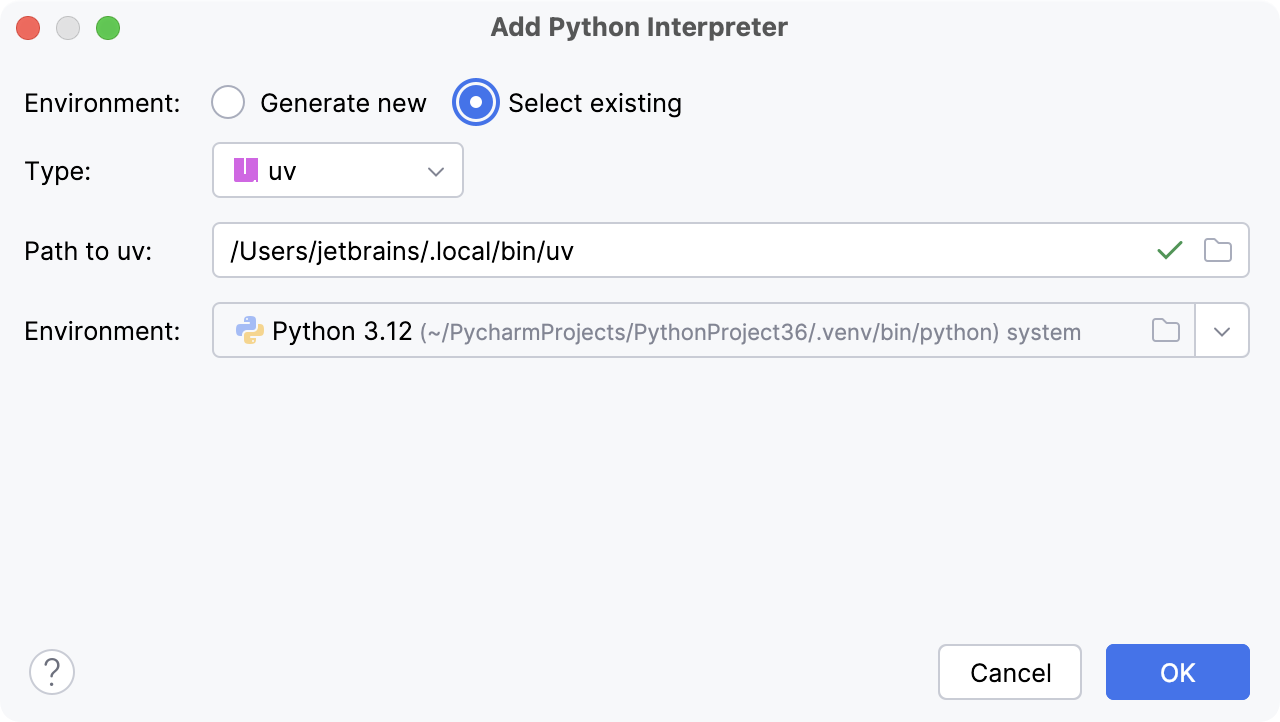Expand the Environment interpreter list arrow
This screenshot has width=1280, height=722.
1222,331
